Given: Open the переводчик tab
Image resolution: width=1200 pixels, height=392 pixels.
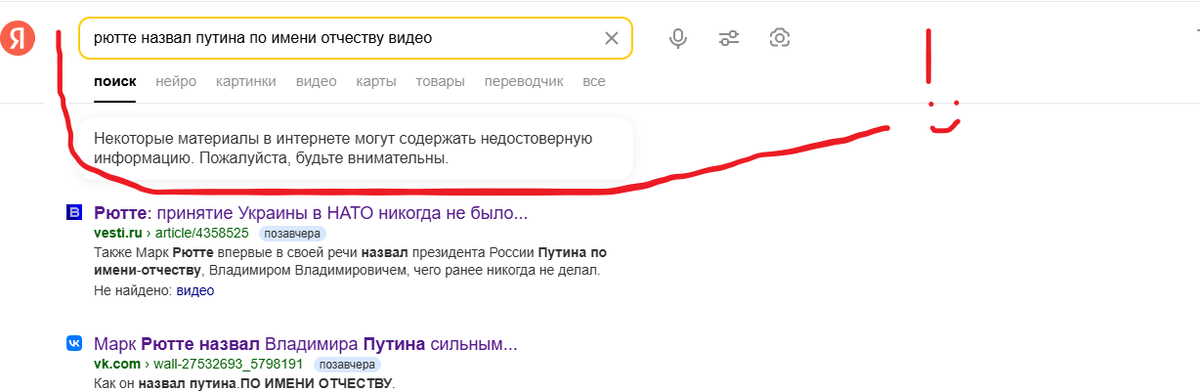Looking at the screenshot, I should pyautogui.click(x=524, y=81).
